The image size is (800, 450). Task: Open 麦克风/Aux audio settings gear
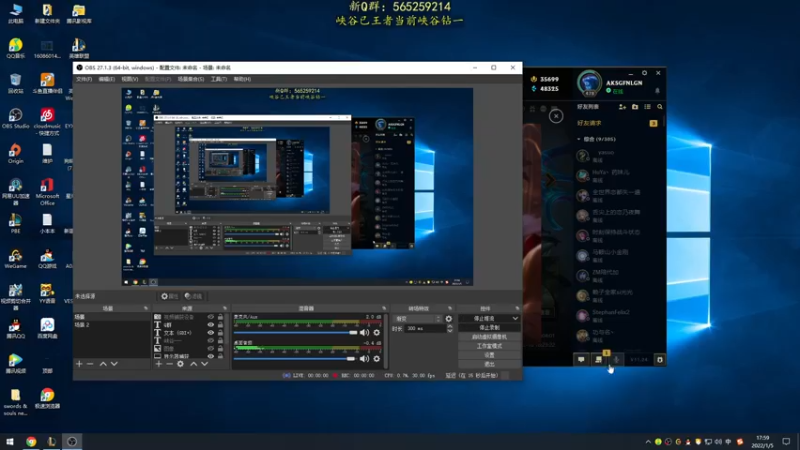pos(377,332)
